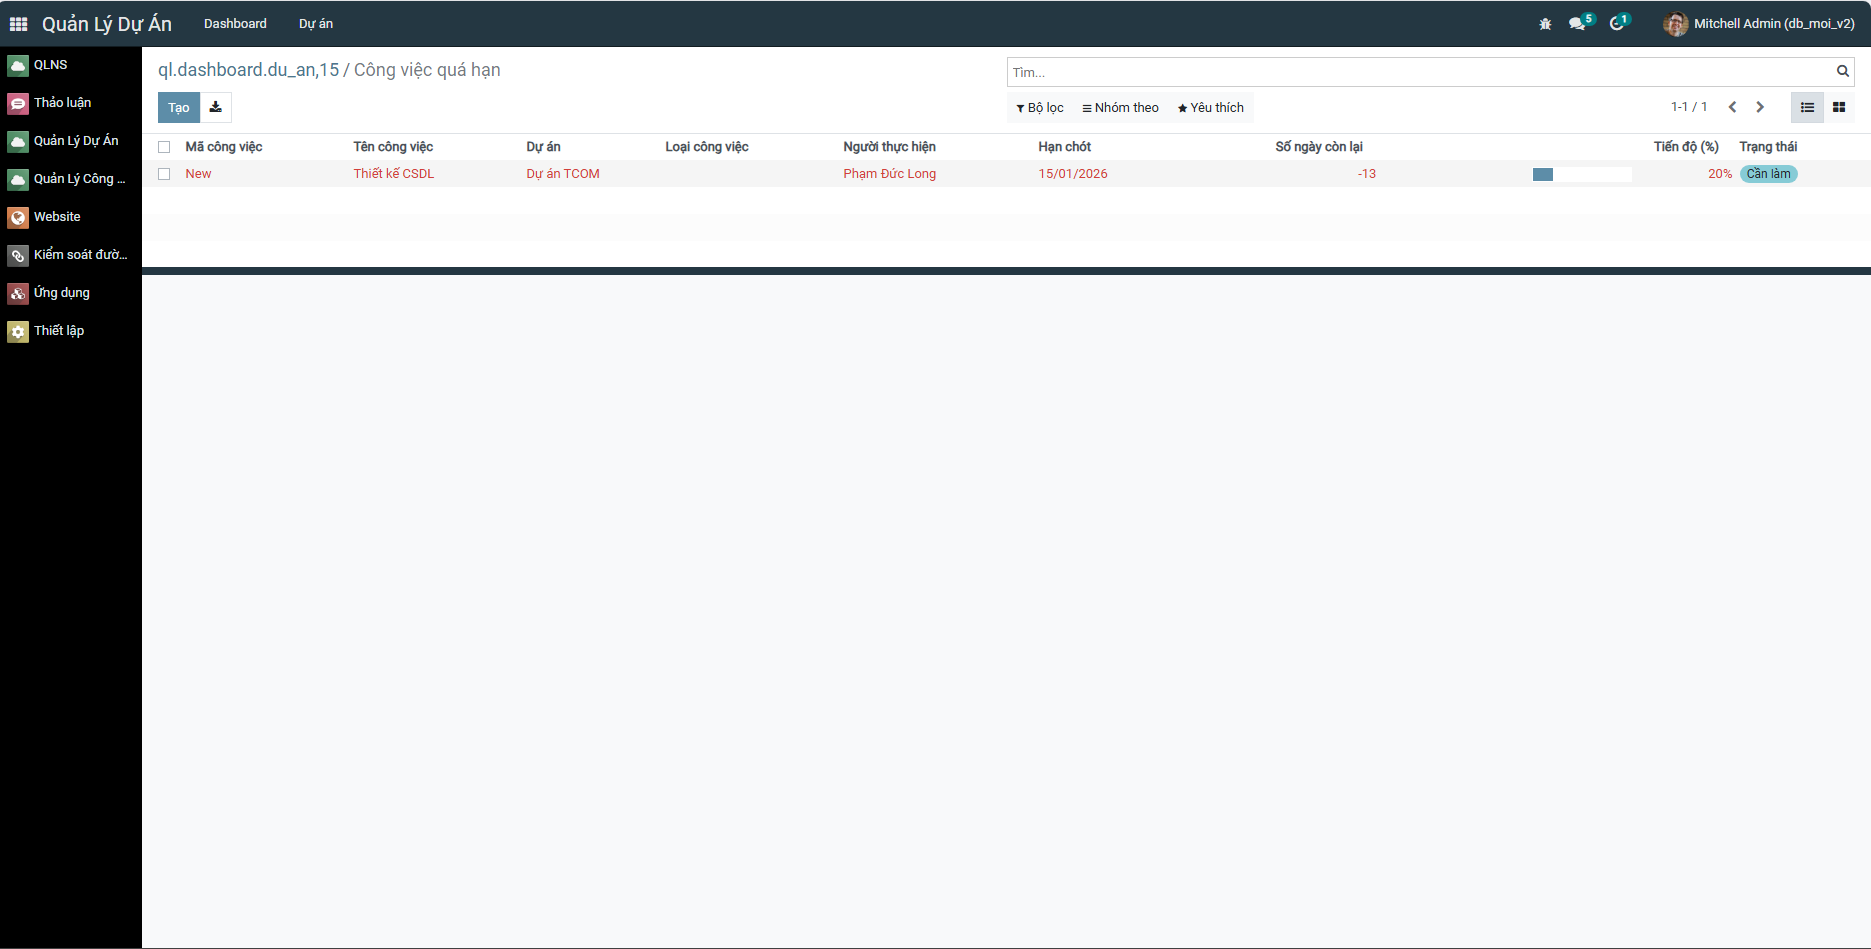Select Thảo luận in the sidebar
Screen dimensions: 1871x949
[62, 103]
